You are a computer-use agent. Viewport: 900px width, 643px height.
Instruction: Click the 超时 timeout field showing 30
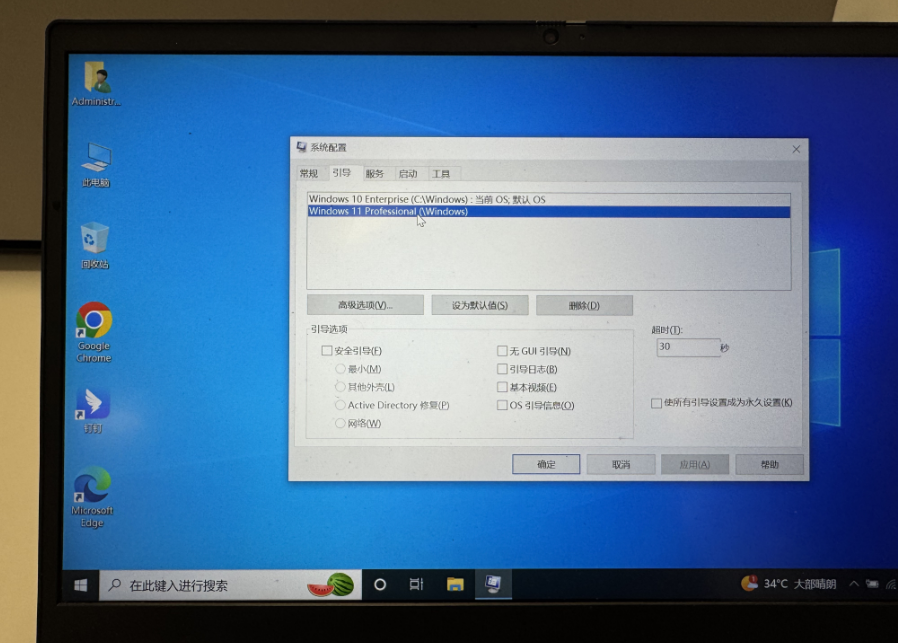688,347
